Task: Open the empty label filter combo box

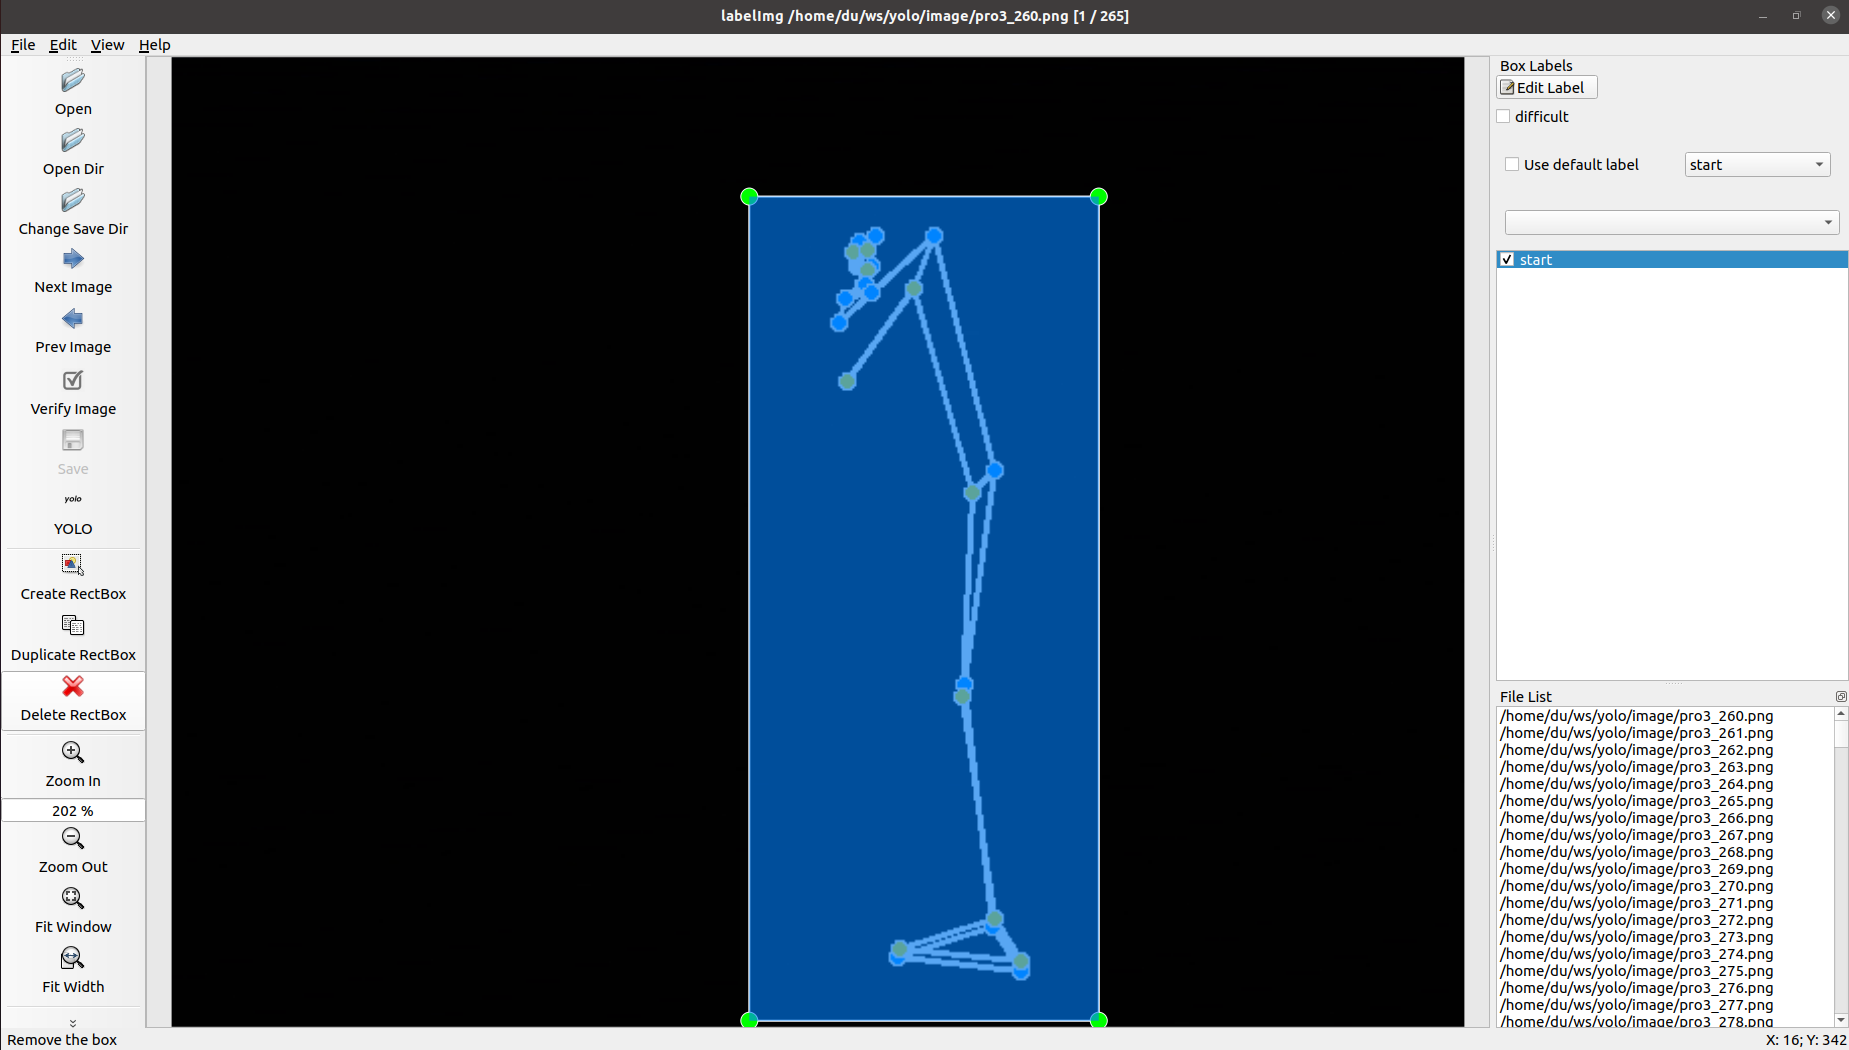Action: click(1672, 222)
